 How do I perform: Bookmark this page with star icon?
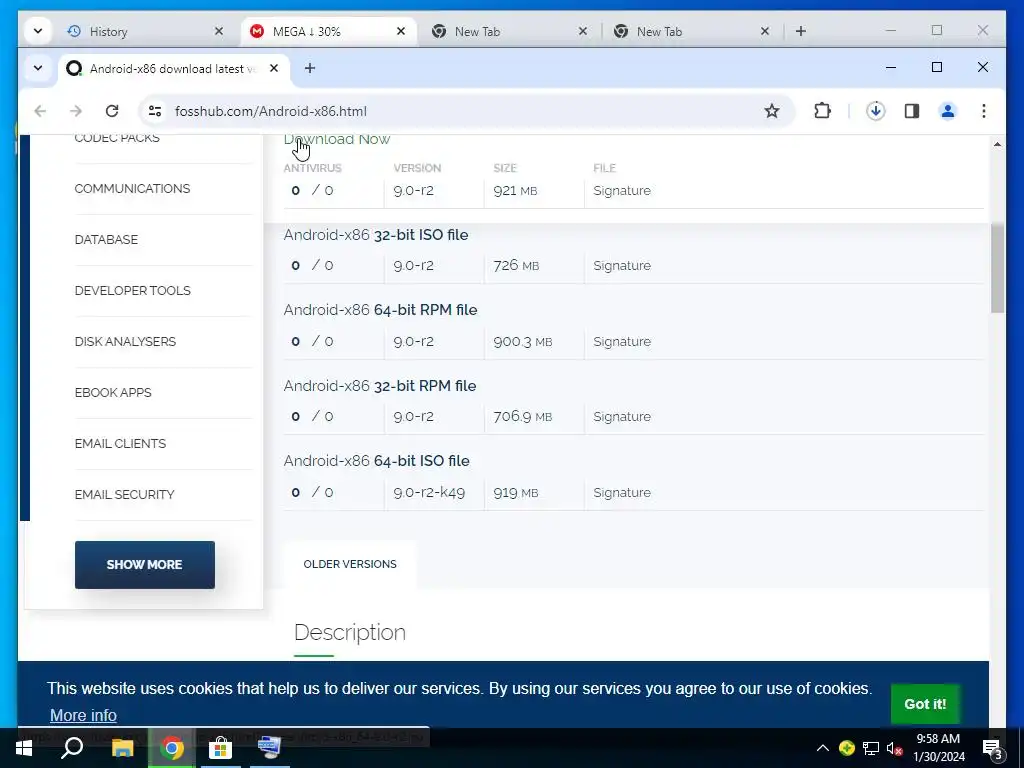[772, 111]
